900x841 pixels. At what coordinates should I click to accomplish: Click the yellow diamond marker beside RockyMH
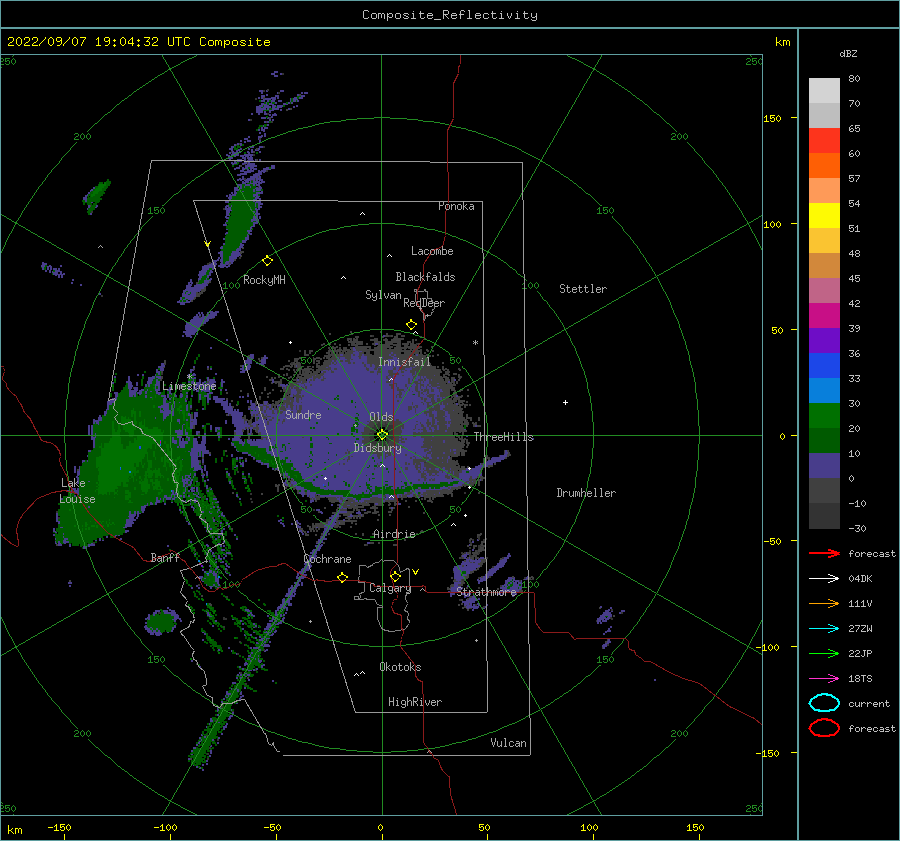267,261
